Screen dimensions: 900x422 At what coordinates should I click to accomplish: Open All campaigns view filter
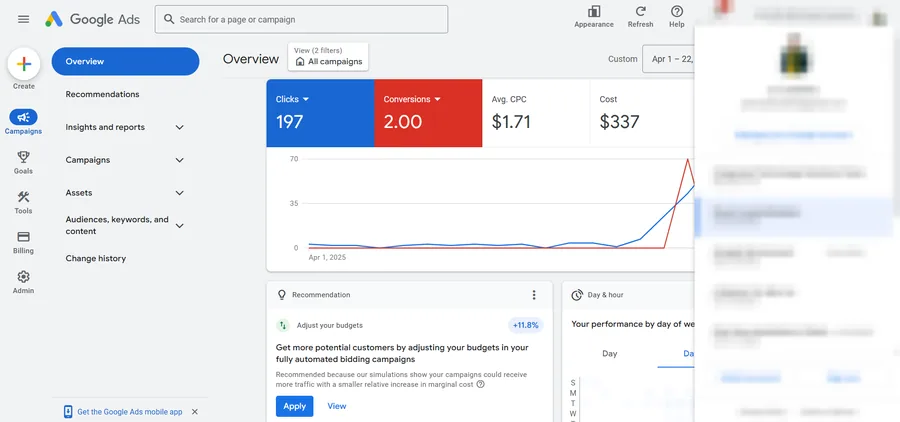(328, 57)
